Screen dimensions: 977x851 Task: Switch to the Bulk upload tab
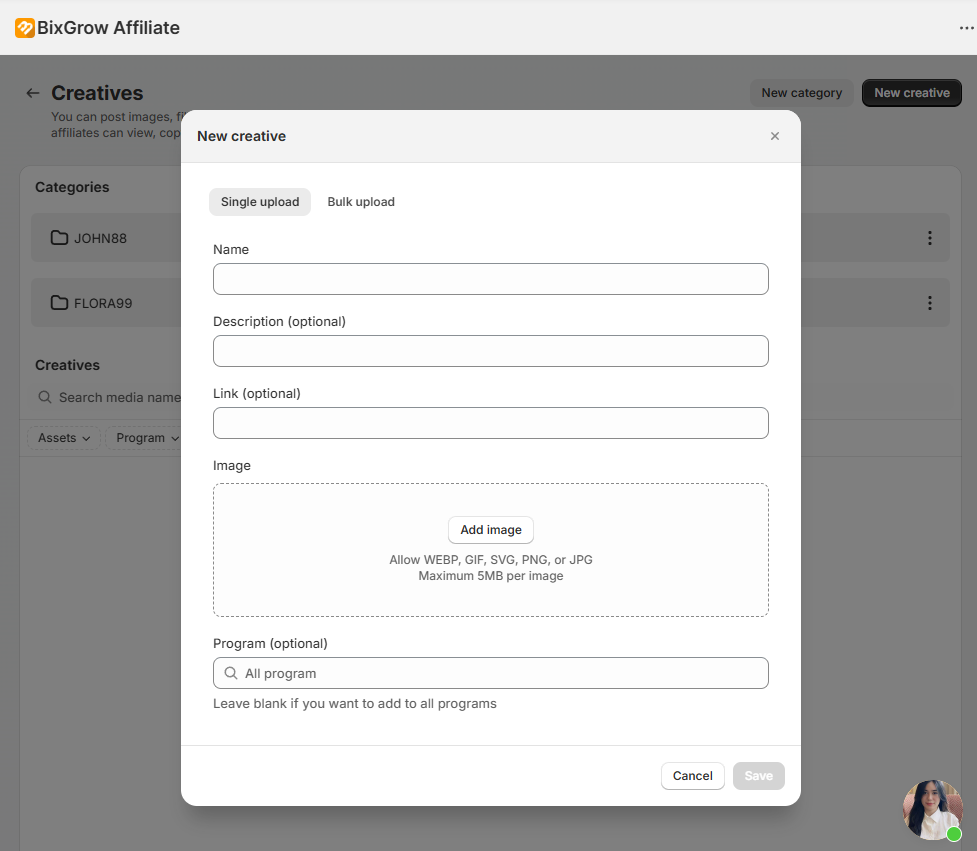pyautogui.click(x=361, y=202)
